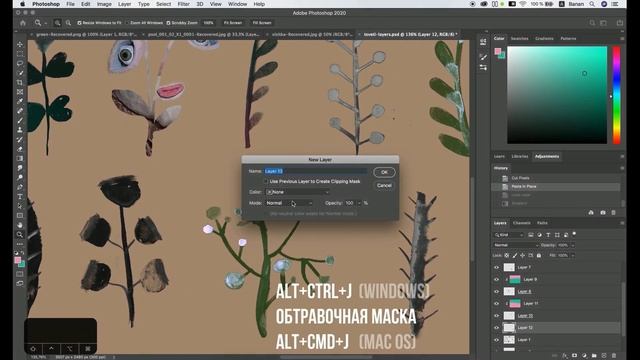Open the Layers panel Opacity dropdown arrow

point(573,245)
